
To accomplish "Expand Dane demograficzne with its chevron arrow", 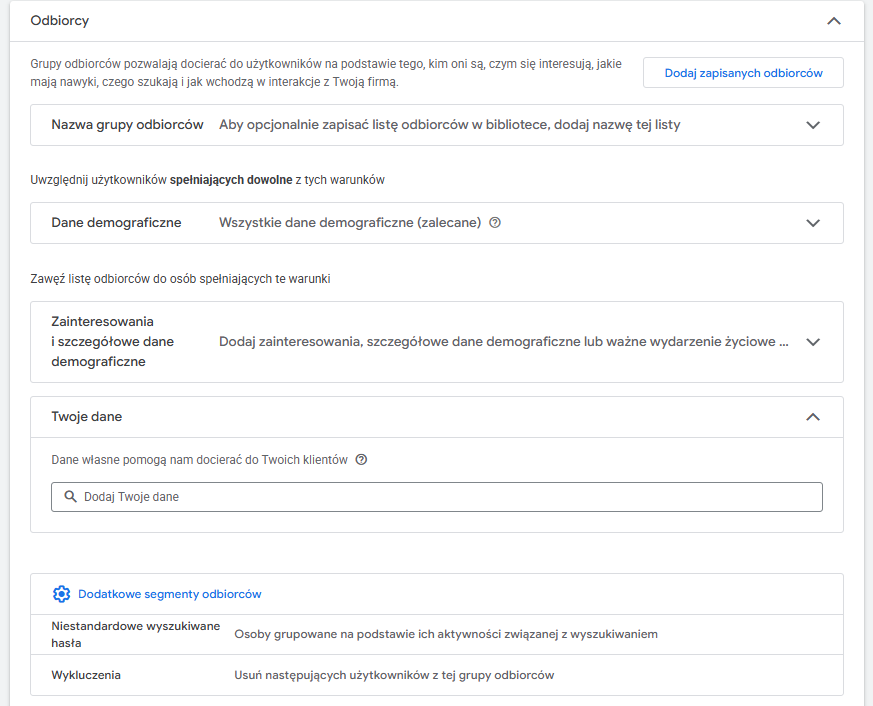I will click(813, 223).
